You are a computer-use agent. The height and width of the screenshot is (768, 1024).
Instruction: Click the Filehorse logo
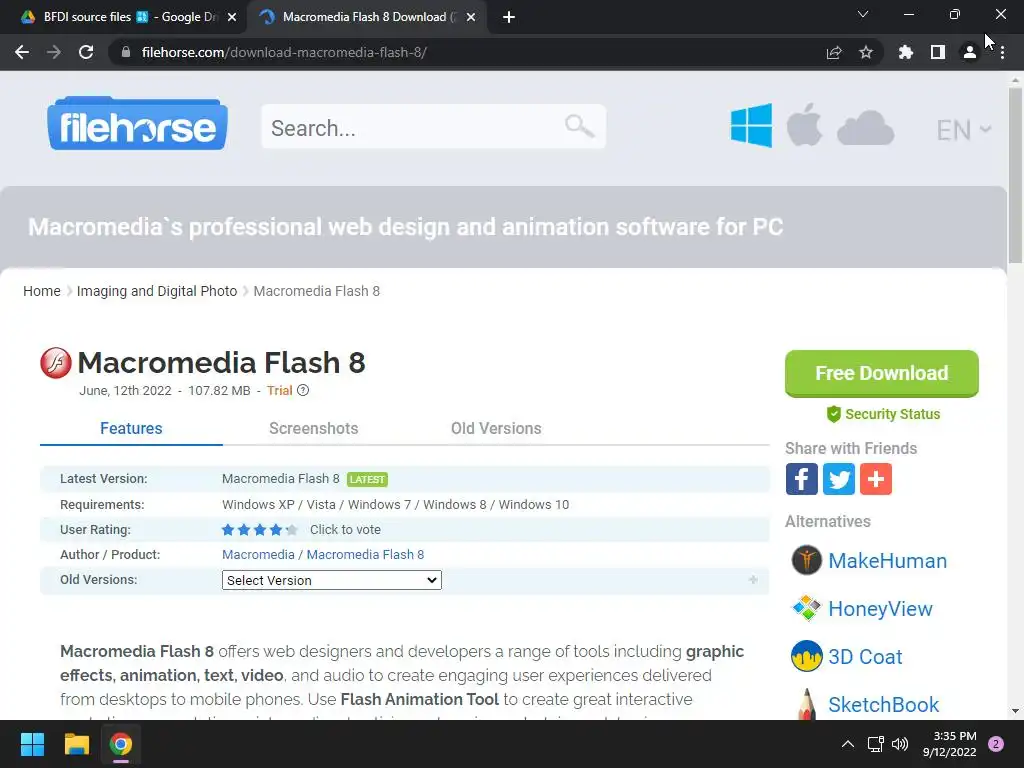137,124
